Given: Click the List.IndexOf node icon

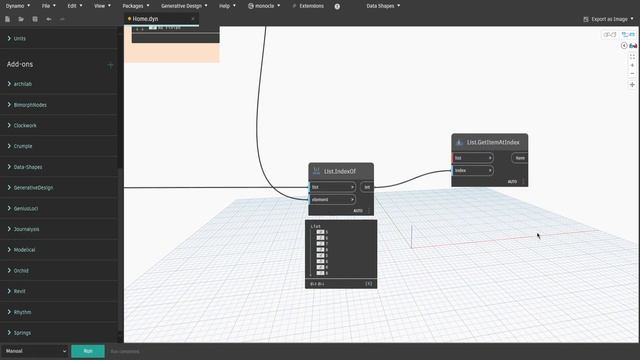Looking at the screenshot, I should tap(316, 171).
